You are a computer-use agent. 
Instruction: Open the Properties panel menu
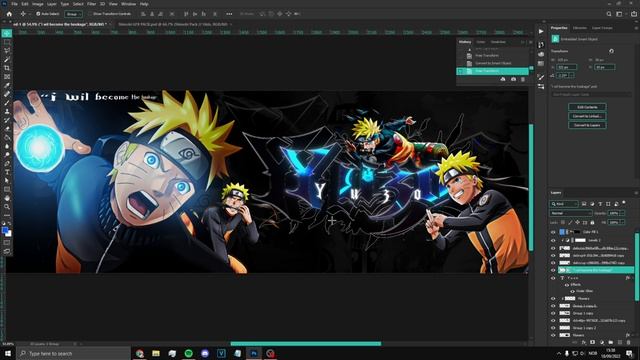coord(636,28)
